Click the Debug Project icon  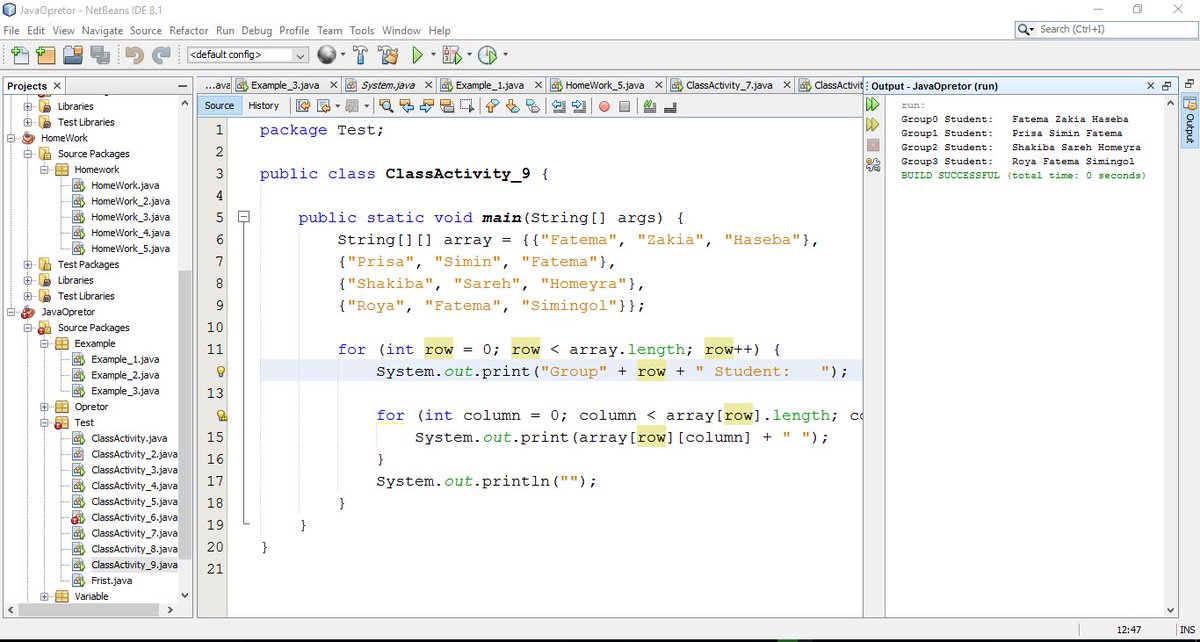[x=451, y=54]
